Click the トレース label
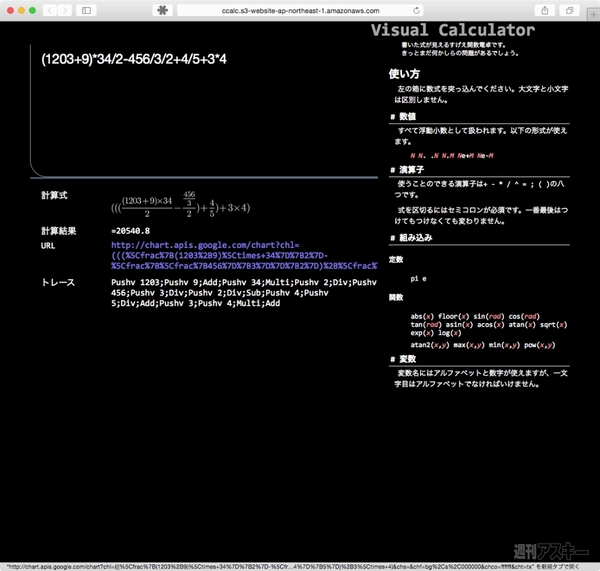 tap(58, 282)
